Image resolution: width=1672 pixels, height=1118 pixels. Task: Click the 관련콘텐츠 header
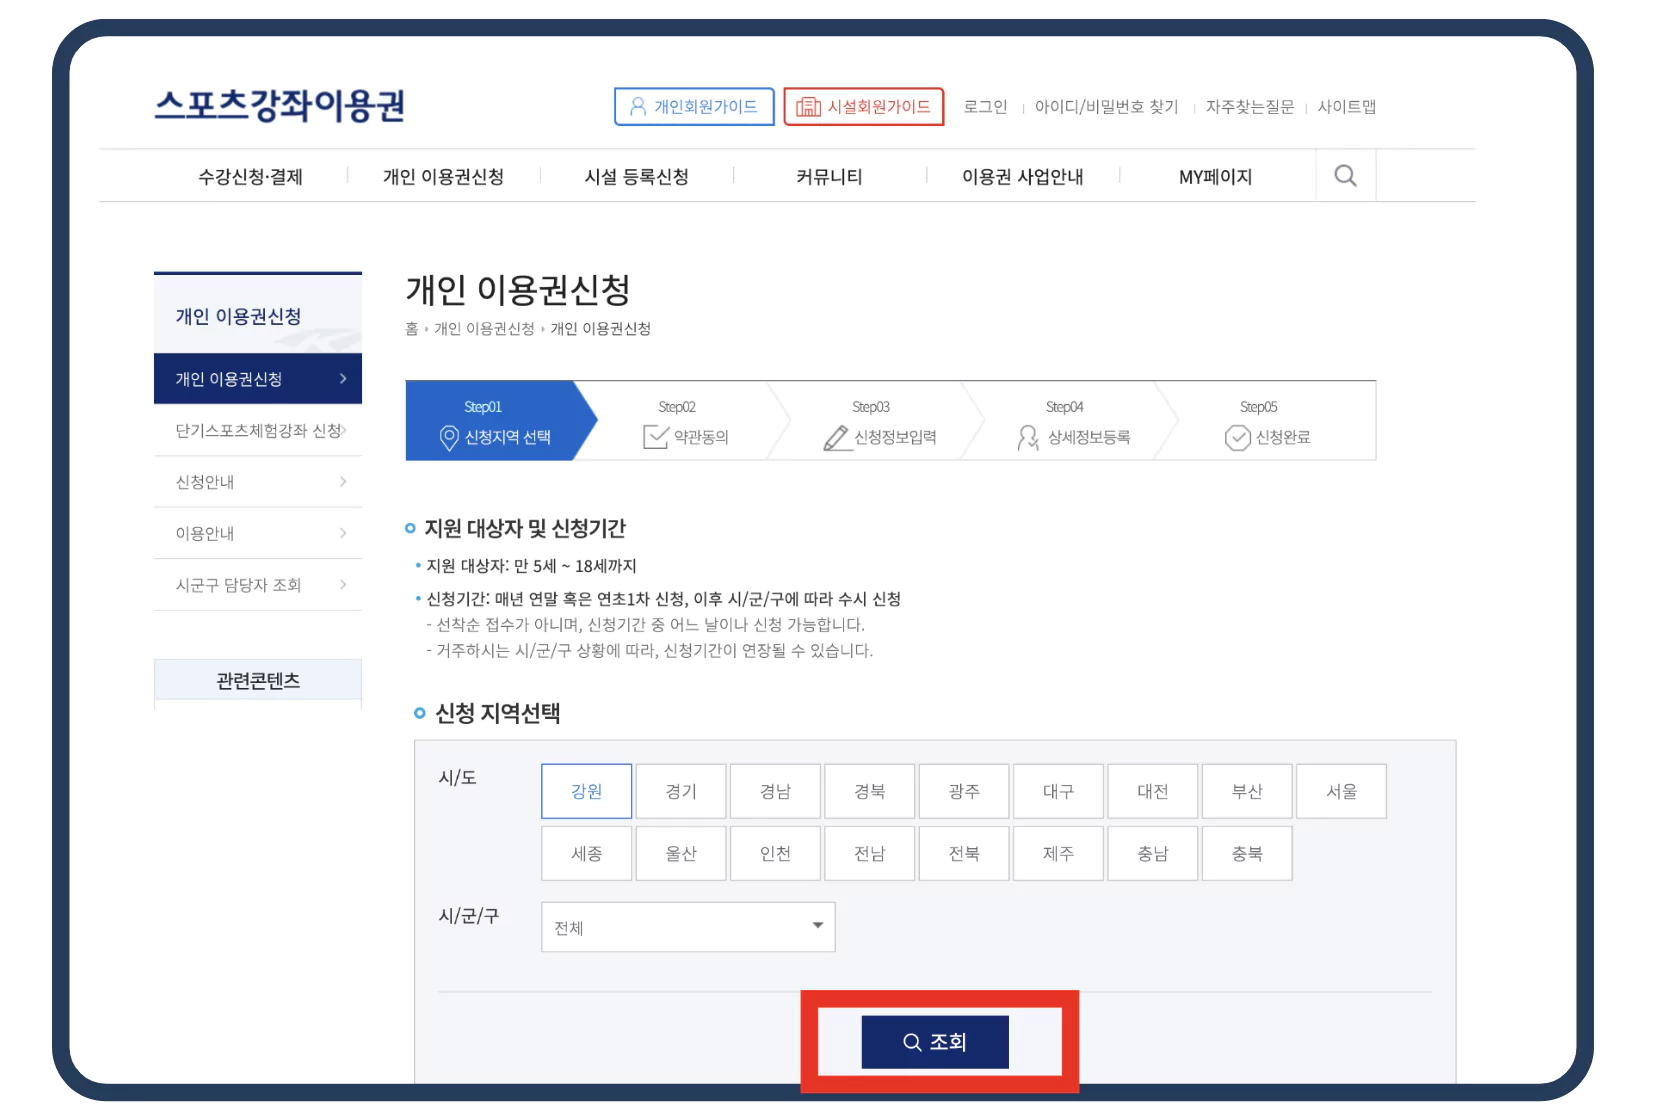258,681
